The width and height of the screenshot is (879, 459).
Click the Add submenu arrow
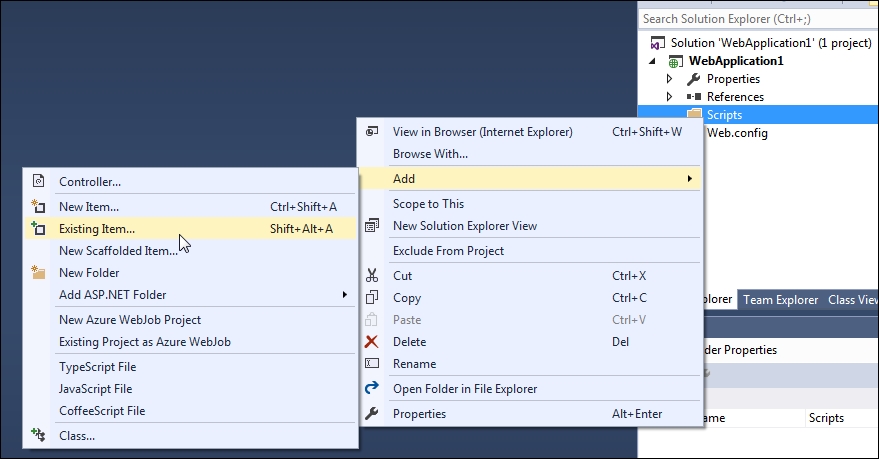690,178
